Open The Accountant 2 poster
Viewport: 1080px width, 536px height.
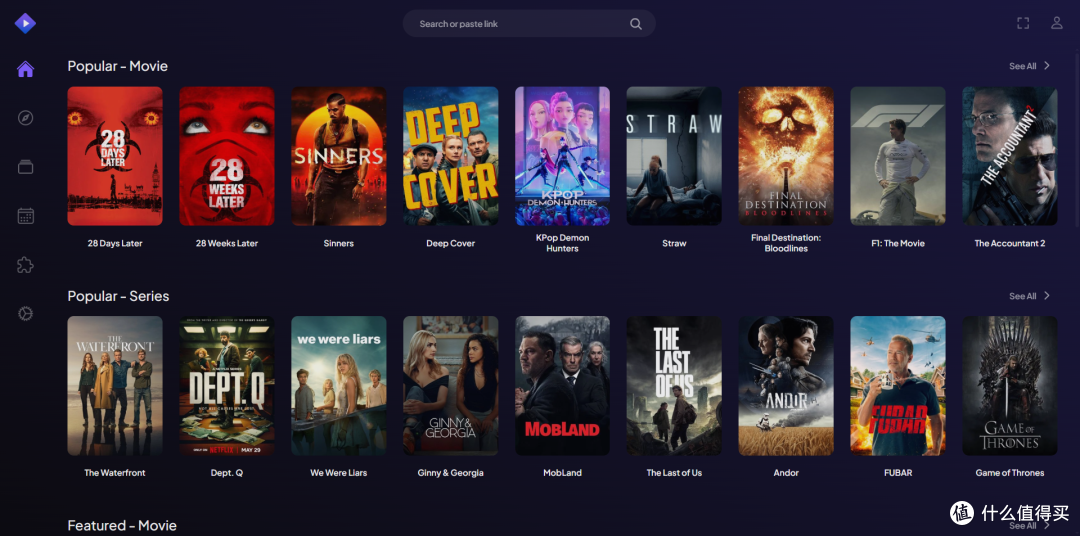pos(1010,156)
